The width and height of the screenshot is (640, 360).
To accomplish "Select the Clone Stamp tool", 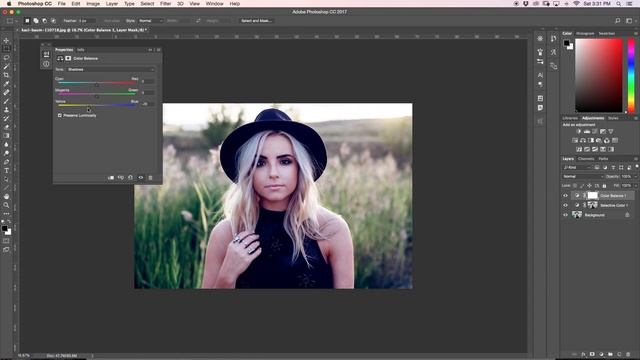I will pos(6,110).
